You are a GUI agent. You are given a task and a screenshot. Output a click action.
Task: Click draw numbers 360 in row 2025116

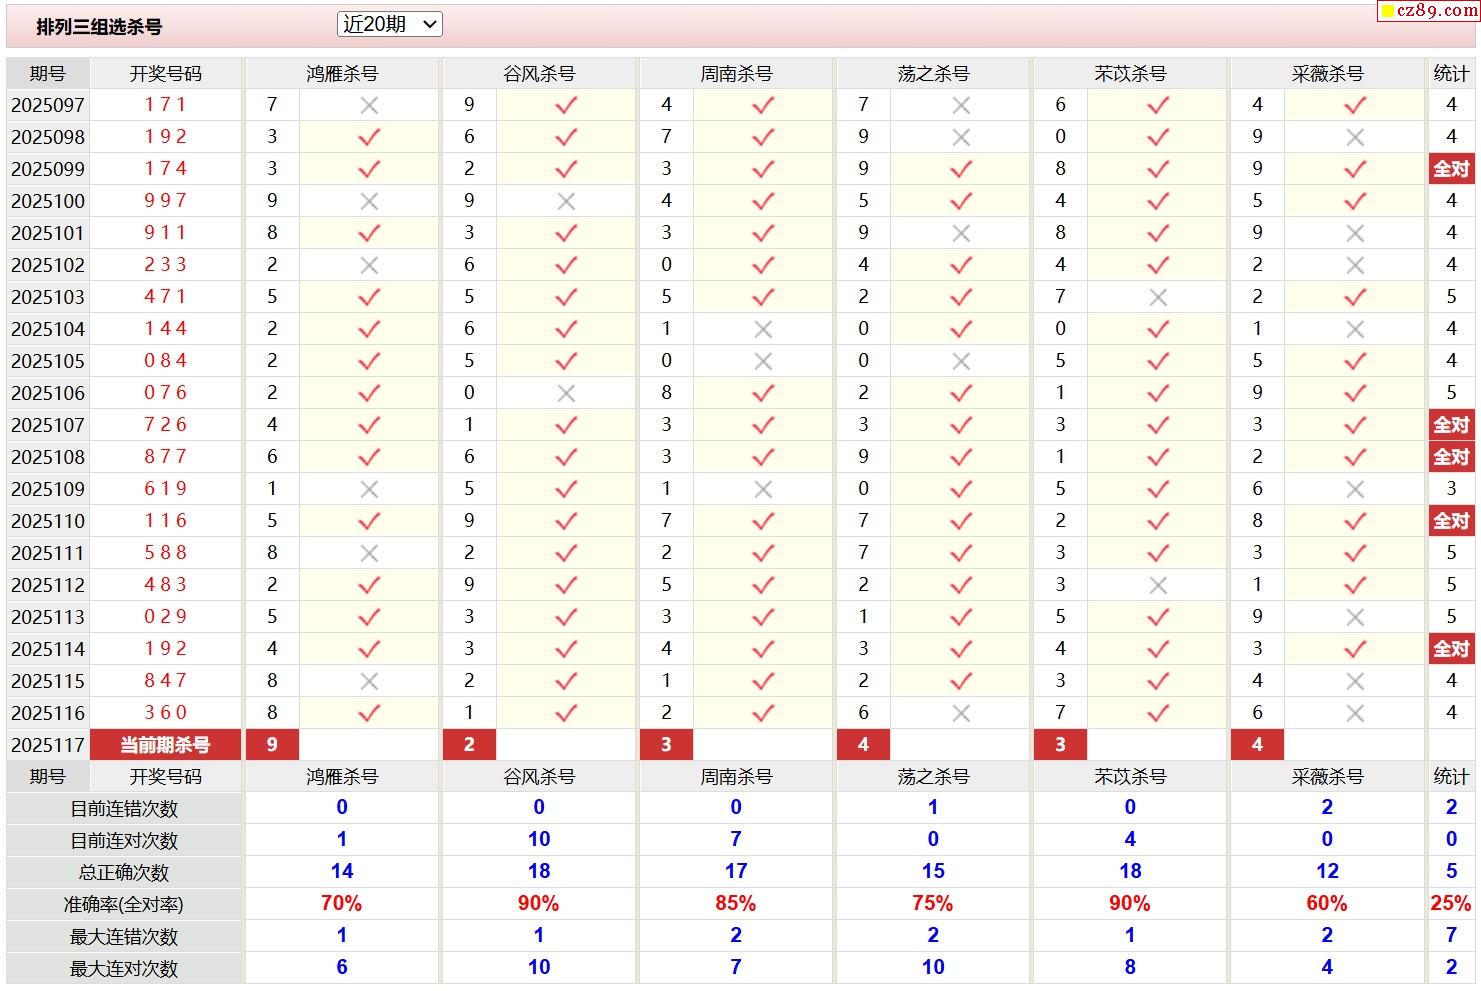click(166, 712)
